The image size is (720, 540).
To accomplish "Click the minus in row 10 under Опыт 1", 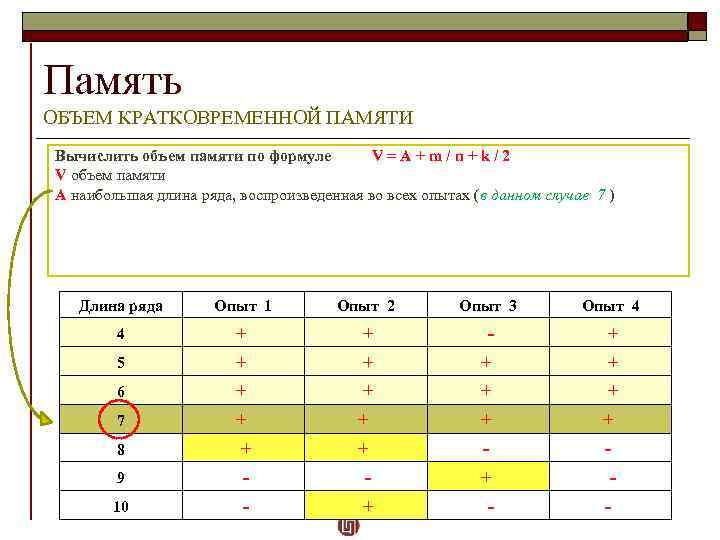I will 246,508.
